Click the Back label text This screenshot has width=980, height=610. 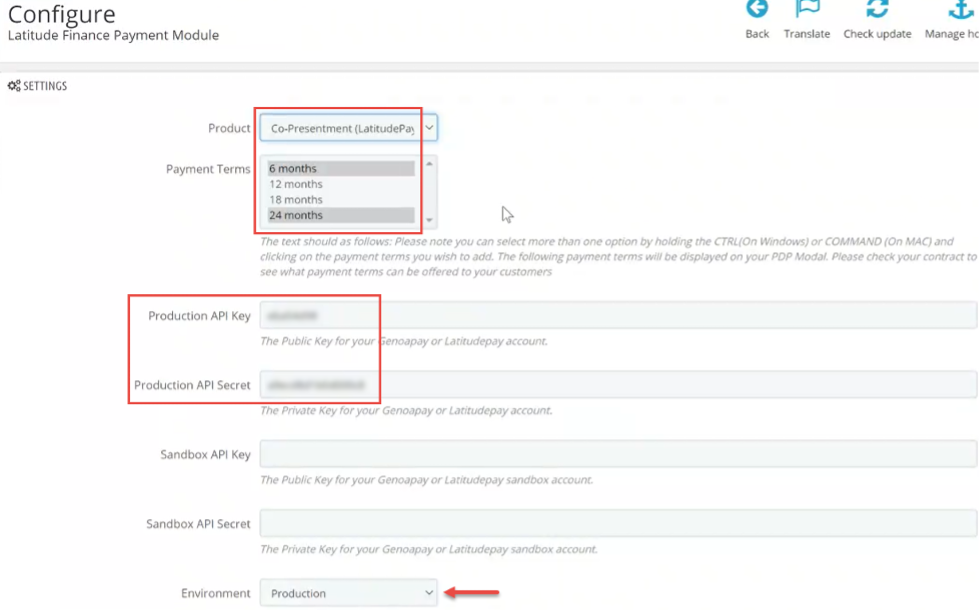pyautogui.click(x=757, y=34)
